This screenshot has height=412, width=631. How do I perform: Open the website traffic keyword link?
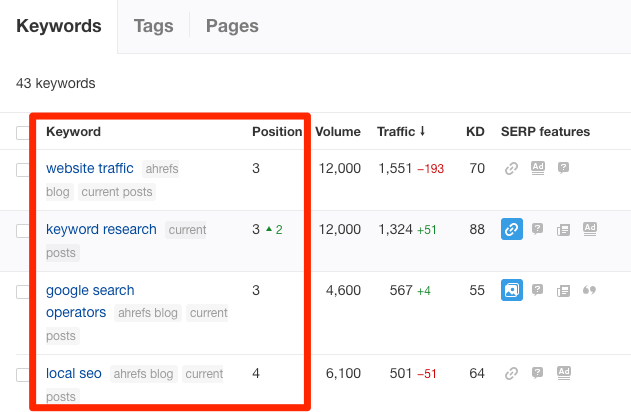tap(90, 168)
